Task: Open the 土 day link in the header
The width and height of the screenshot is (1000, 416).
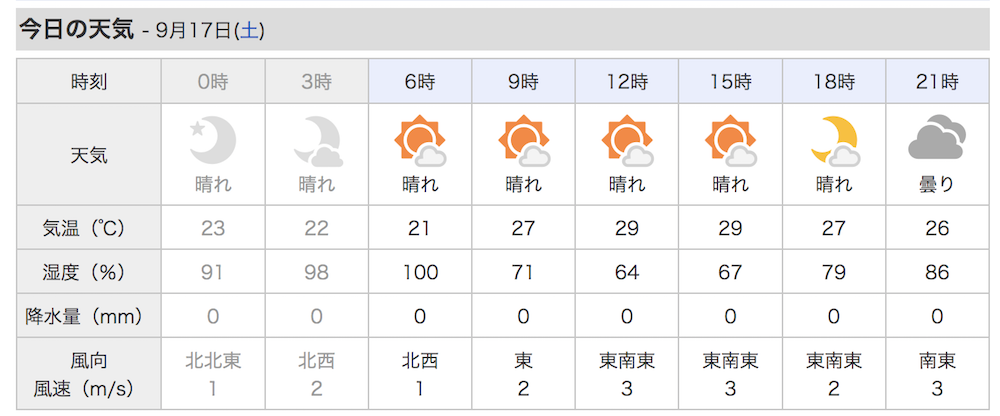Action: (249, 30)
